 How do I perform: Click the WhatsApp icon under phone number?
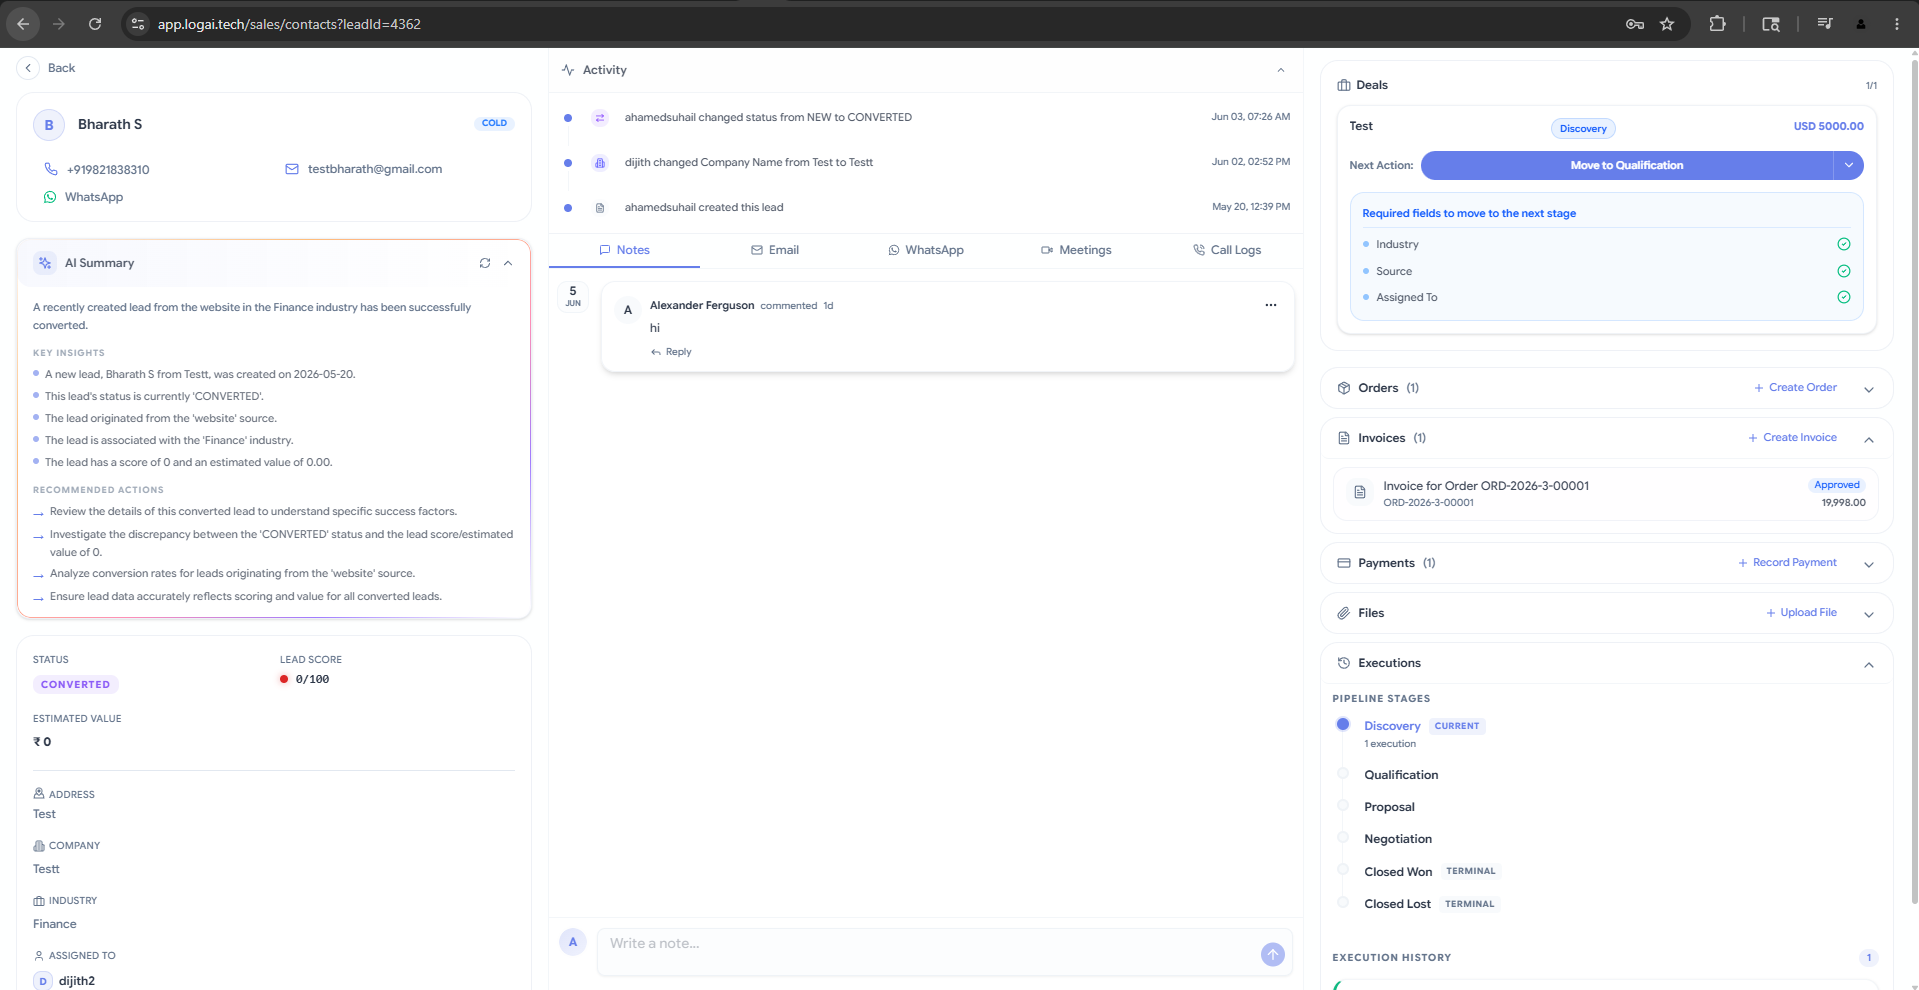click(50, 197)
